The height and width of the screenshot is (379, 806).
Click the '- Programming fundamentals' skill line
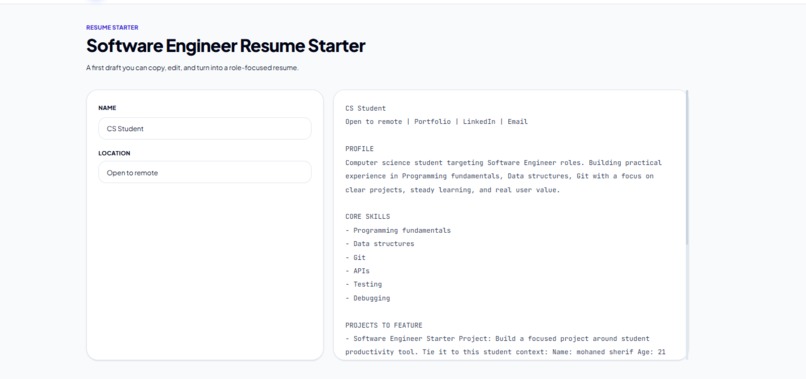click(398, 230)
